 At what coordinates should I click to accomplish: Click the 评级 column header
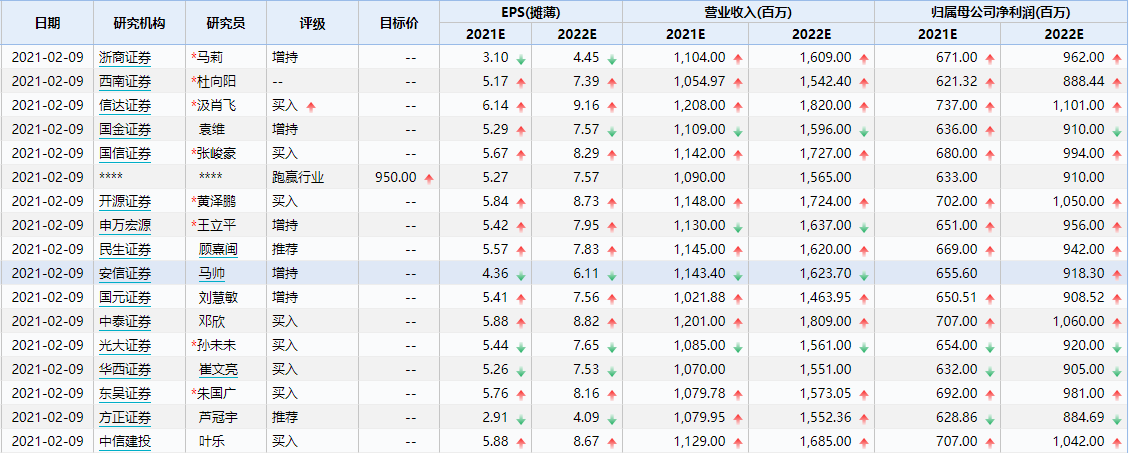312,23
